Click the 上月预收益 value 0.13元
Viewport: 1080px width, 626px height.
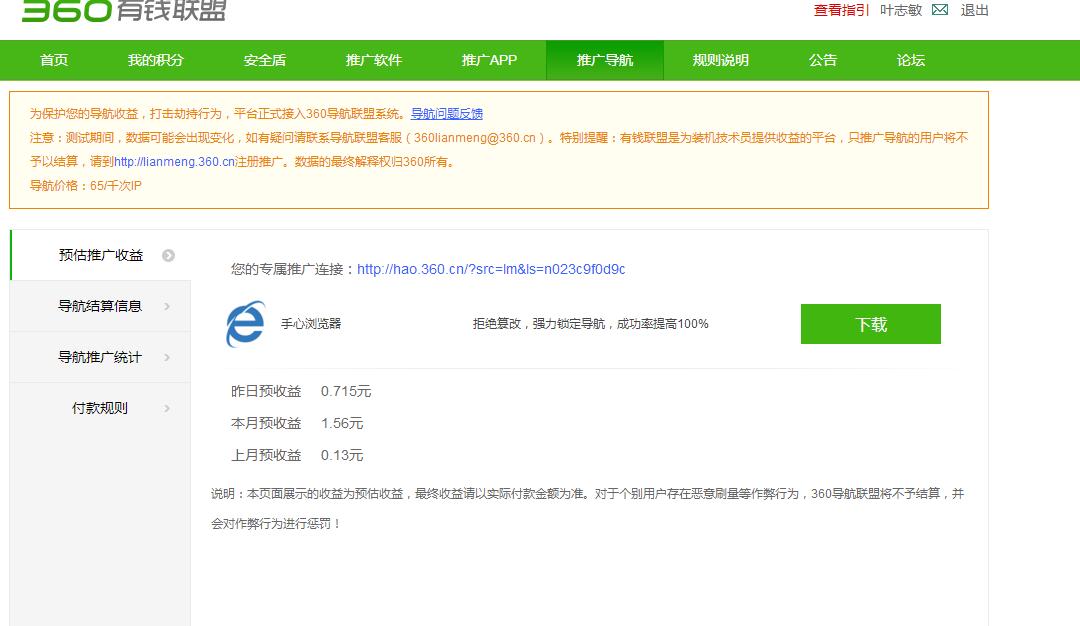tap(342, 455)
